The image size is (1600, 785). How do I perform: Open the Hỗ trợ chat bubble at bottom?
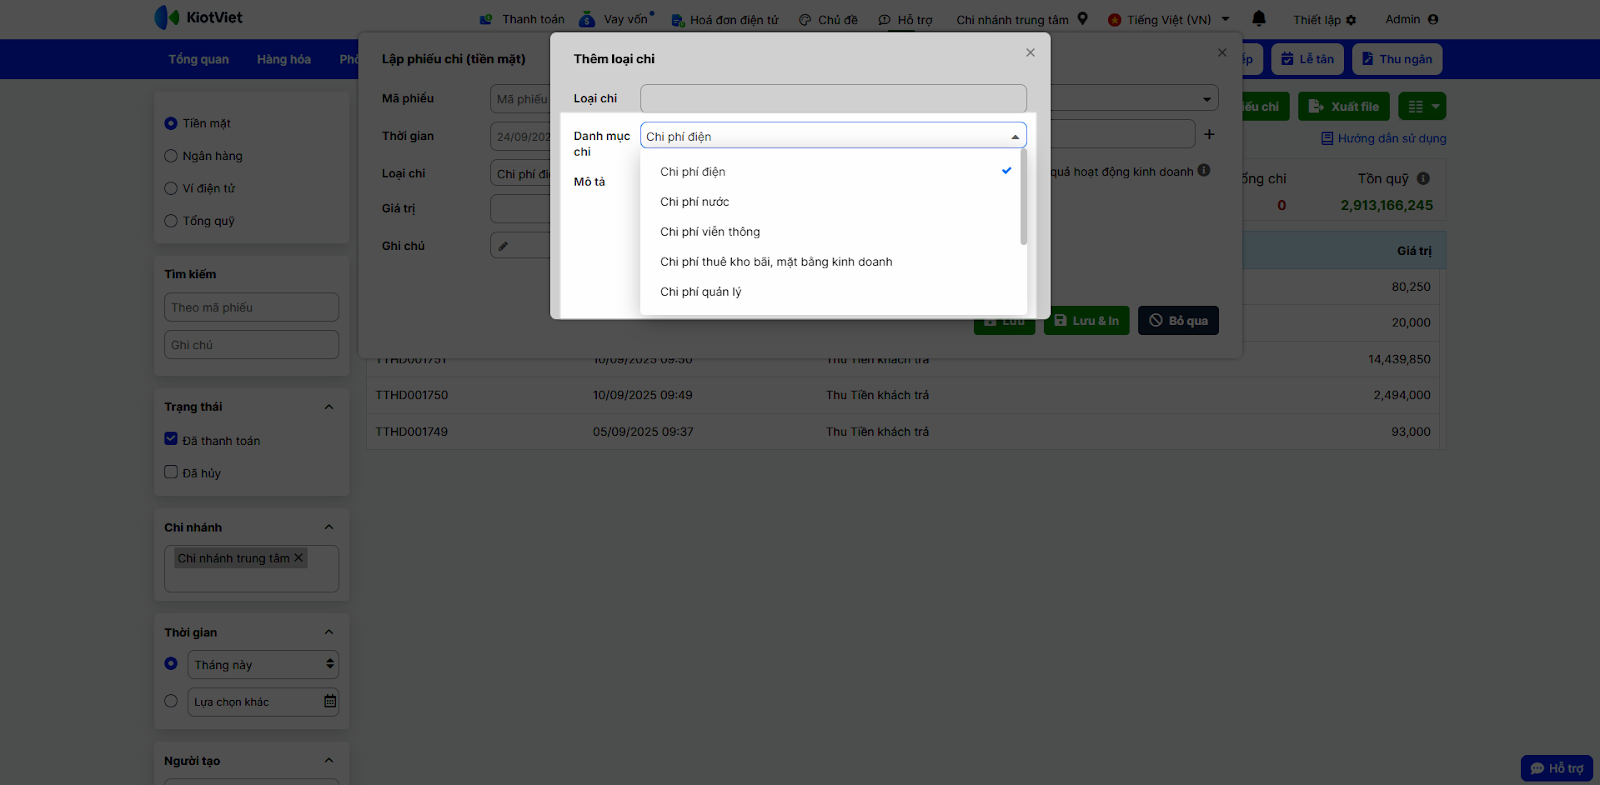click(1557, 768)
